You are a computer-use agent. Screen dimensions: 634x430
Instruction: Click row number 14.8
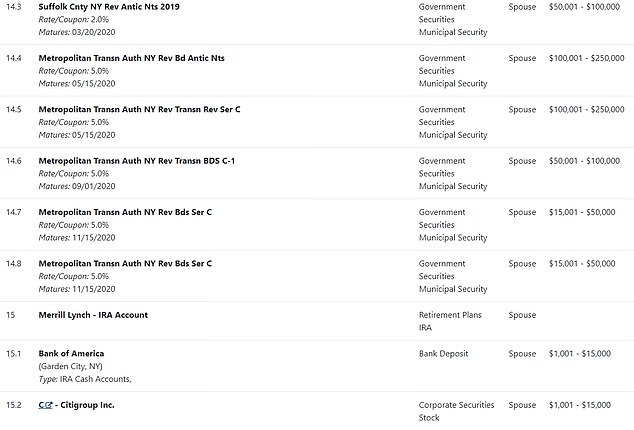pos(14,263)
